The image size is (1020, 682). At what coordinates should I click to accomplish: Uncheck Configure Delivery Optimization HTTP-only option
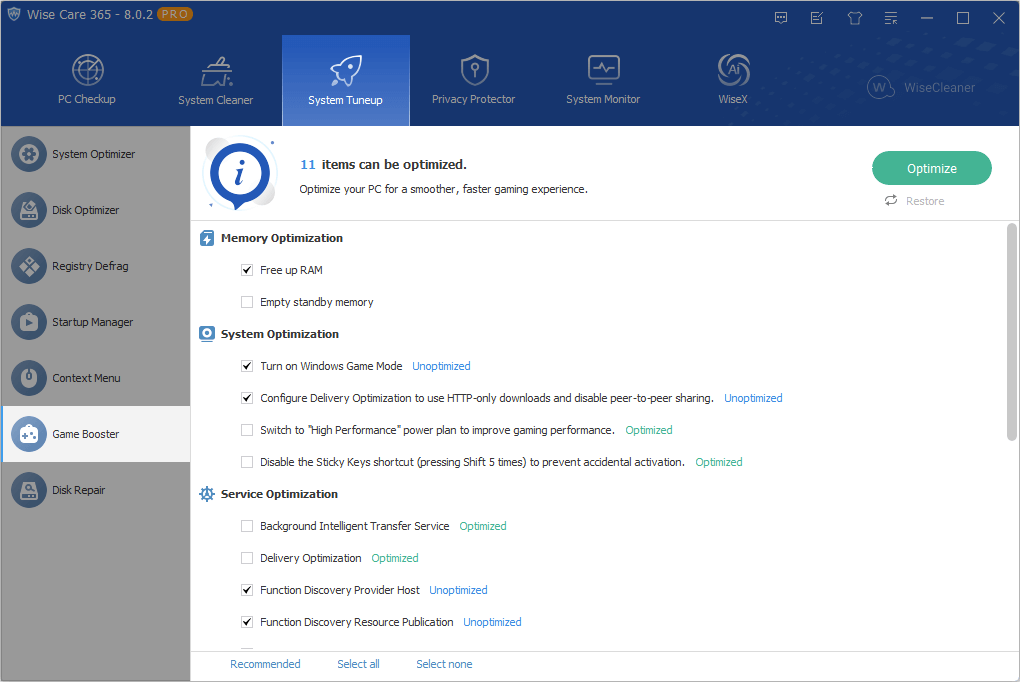(x=247, y=398)
